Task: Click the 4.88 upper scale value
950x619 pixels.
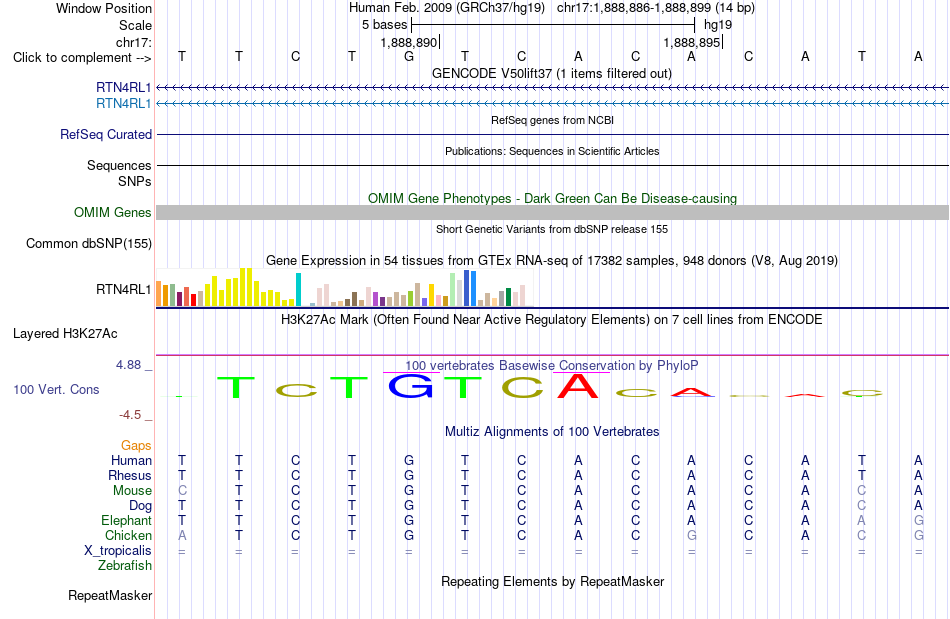Action: click(128, 365)
